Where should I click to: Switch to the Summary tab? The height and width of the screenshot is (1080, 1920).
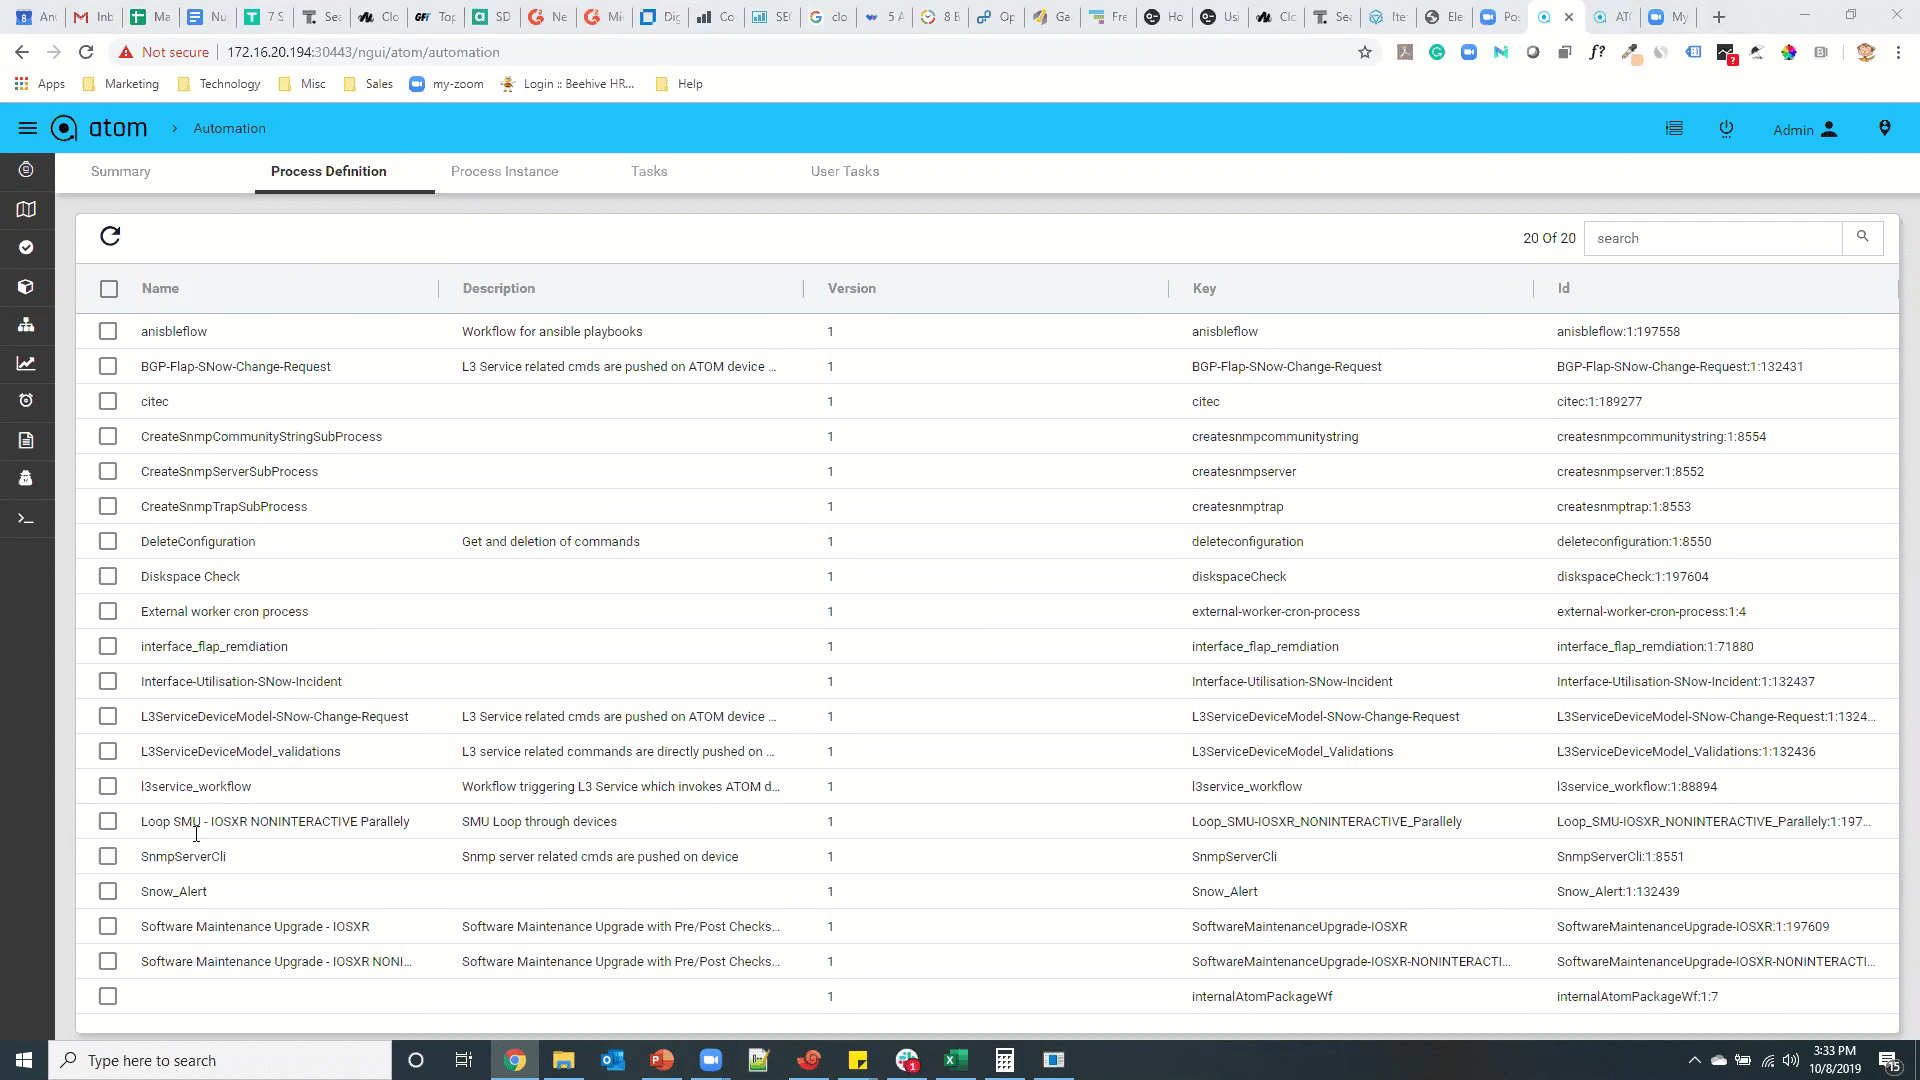[x=121, y=171]
